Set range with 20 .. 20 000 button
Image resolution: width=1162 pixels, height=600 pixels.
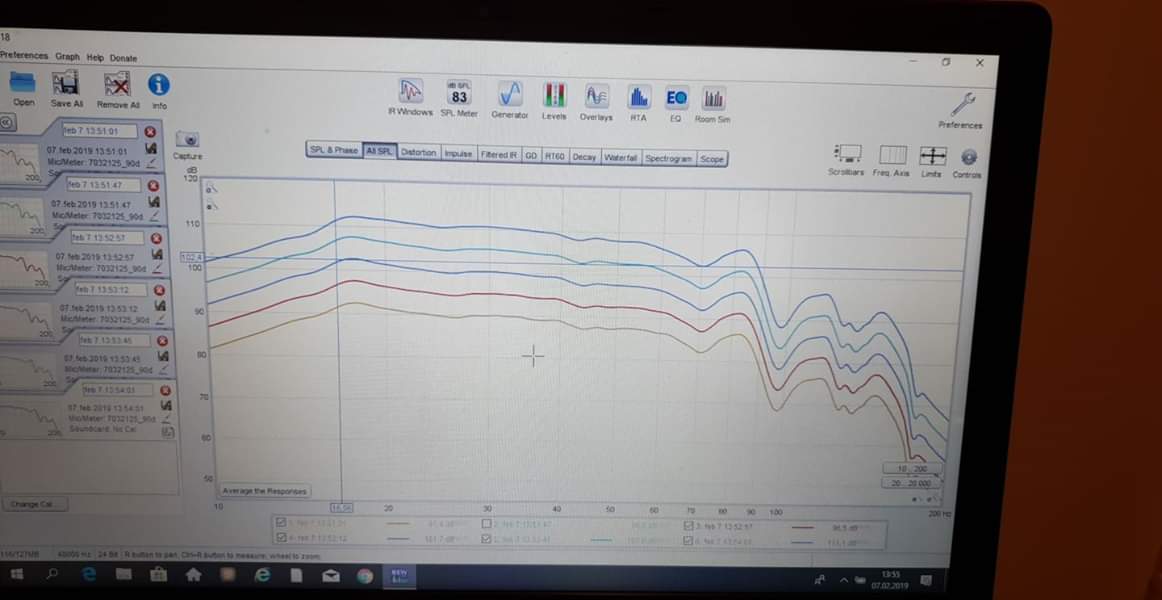coord(912,483)
